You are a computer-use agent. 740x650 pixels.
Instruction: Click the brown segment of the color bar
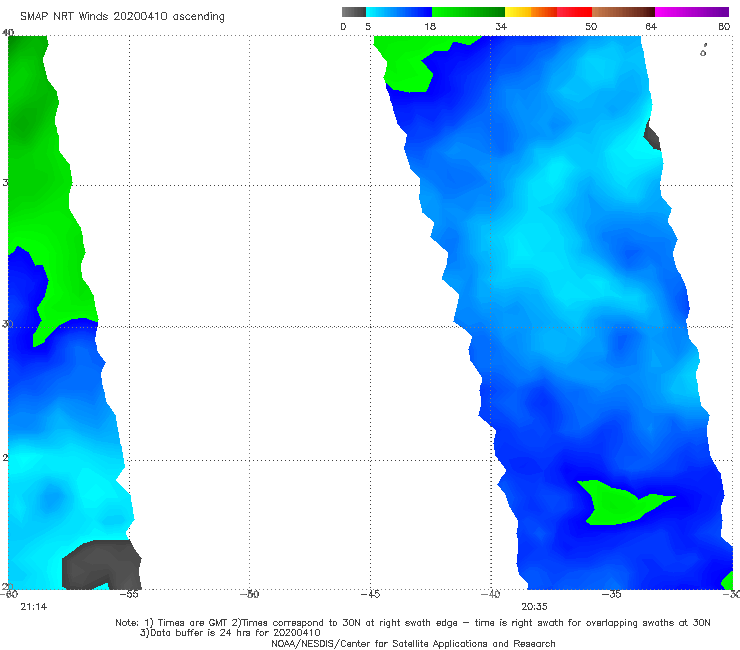pos(623,12)
